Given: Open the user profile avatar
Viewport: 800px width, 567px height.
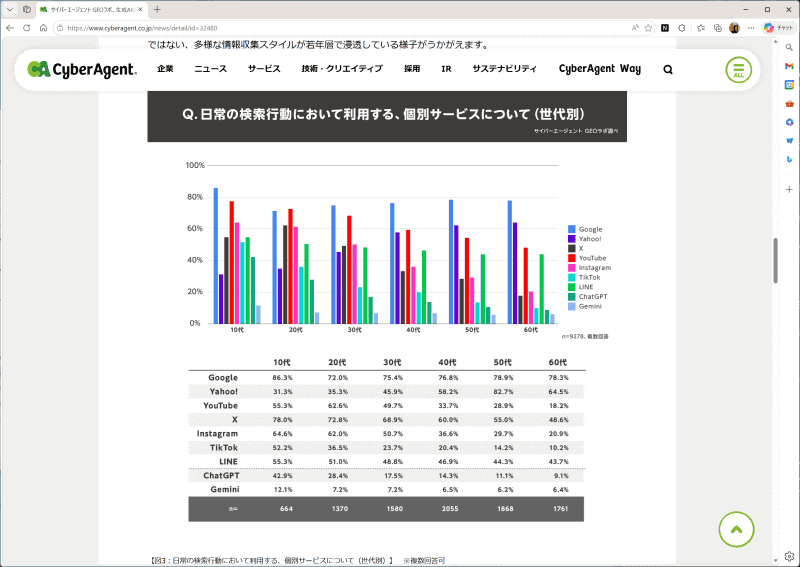Looking at the screenshot, I should 734,28.
